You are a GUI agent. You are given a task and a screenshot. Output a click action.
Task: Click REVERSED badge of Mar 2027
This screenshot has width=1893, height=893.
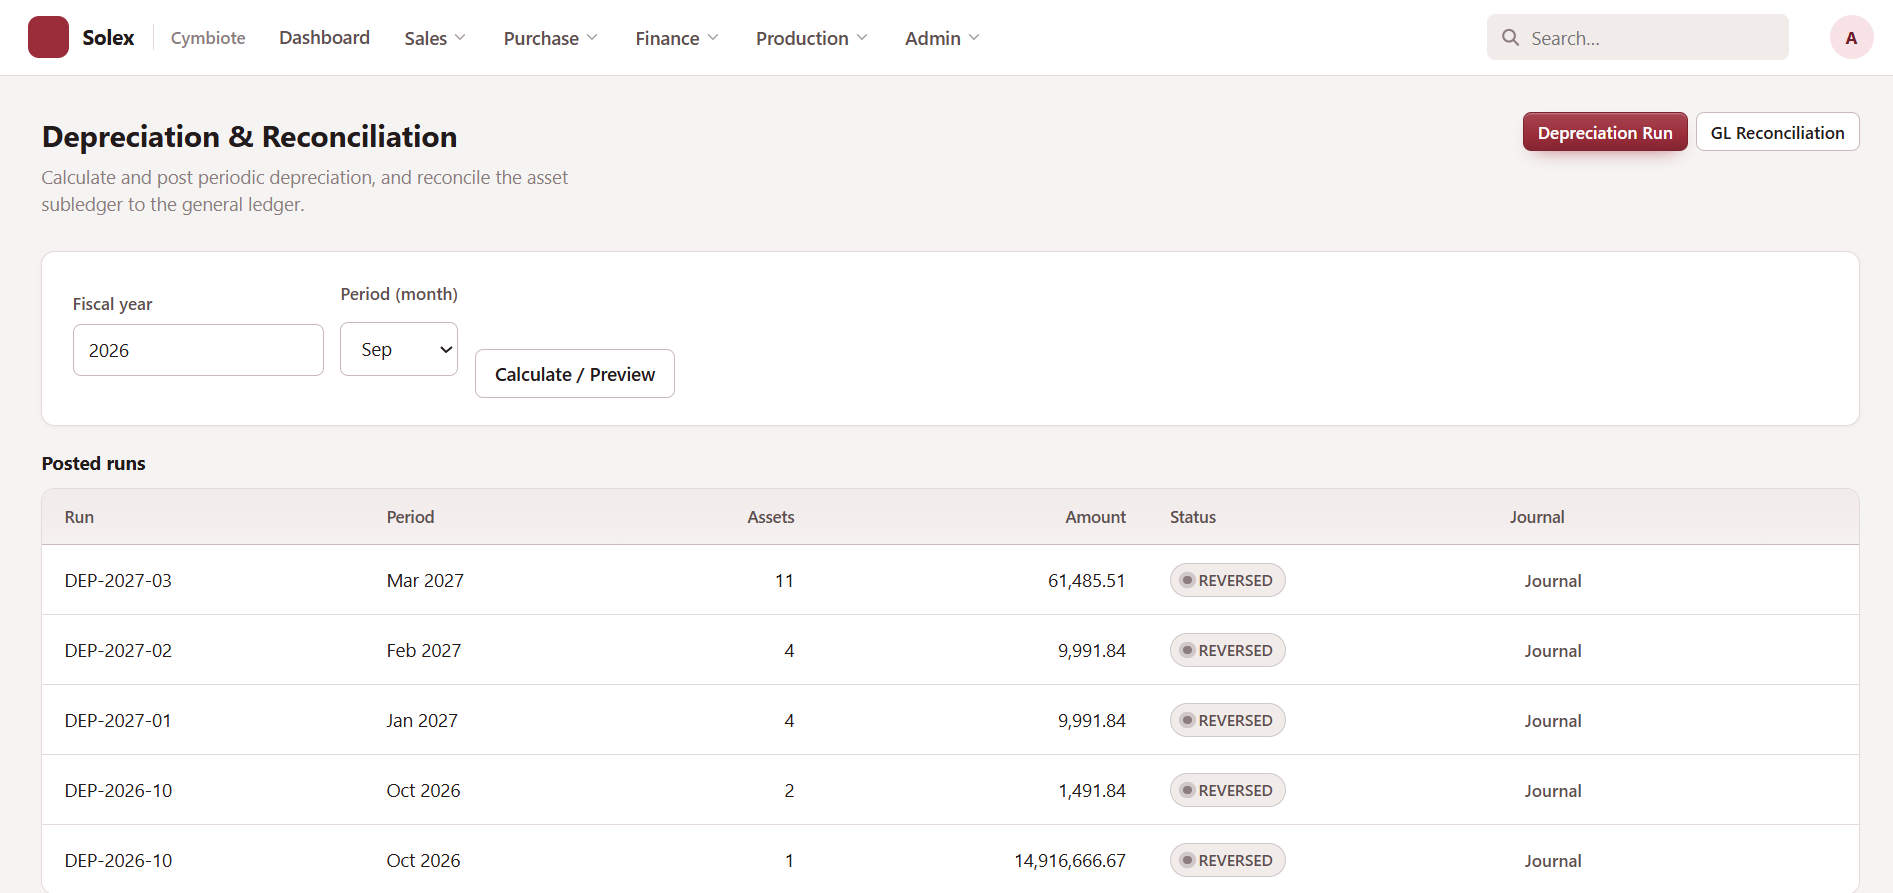point(1227,580)
